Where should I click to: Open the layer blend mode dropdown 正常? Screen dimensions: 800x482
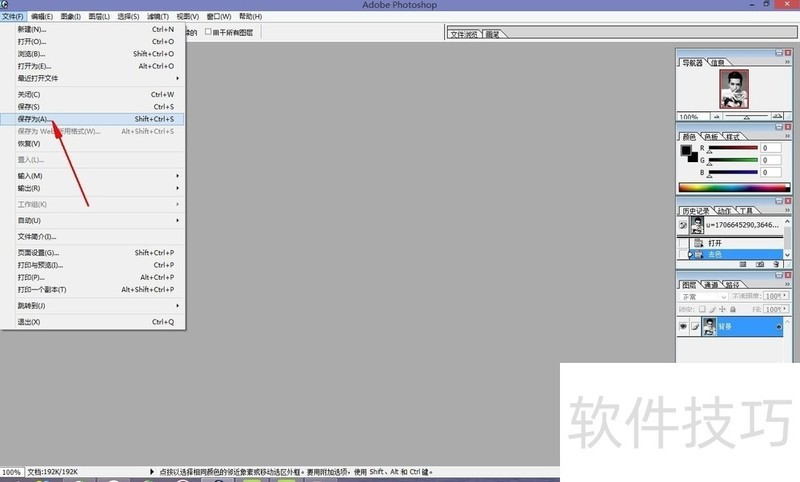click(x=703, y=296)
